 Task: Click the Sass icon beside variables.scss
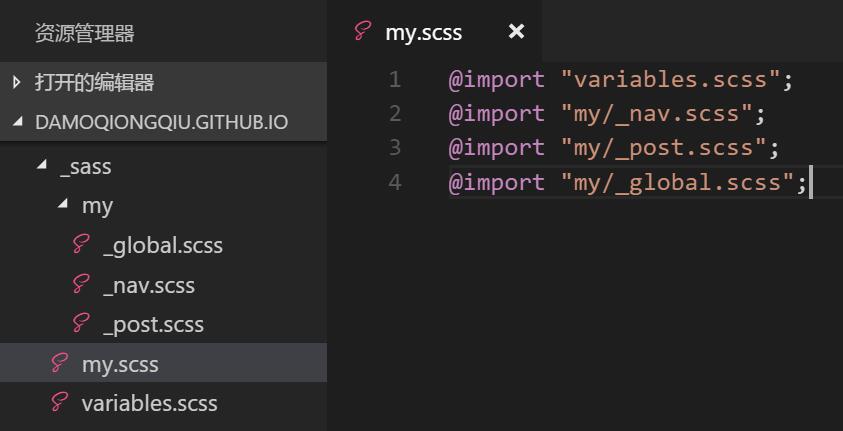pyautogui.click(x=59, y=403)
